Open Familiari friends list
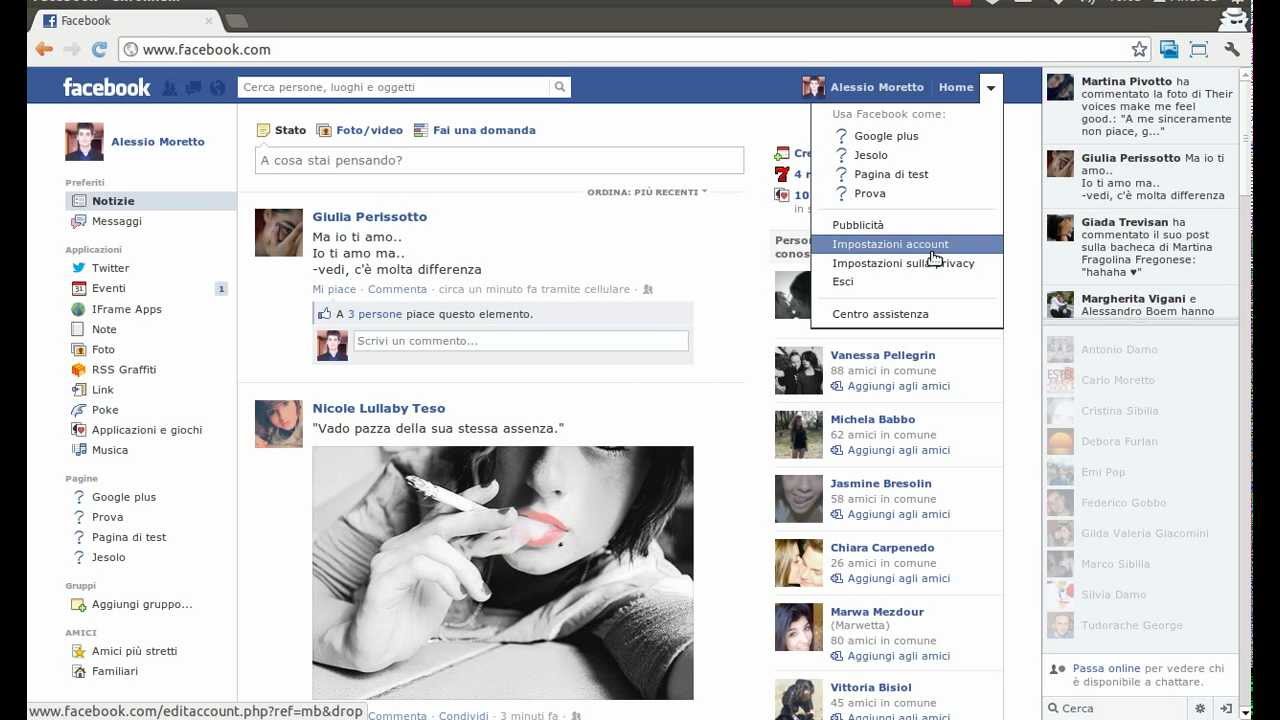Viewport: 1280px width, 720px height. click(115, 671)
